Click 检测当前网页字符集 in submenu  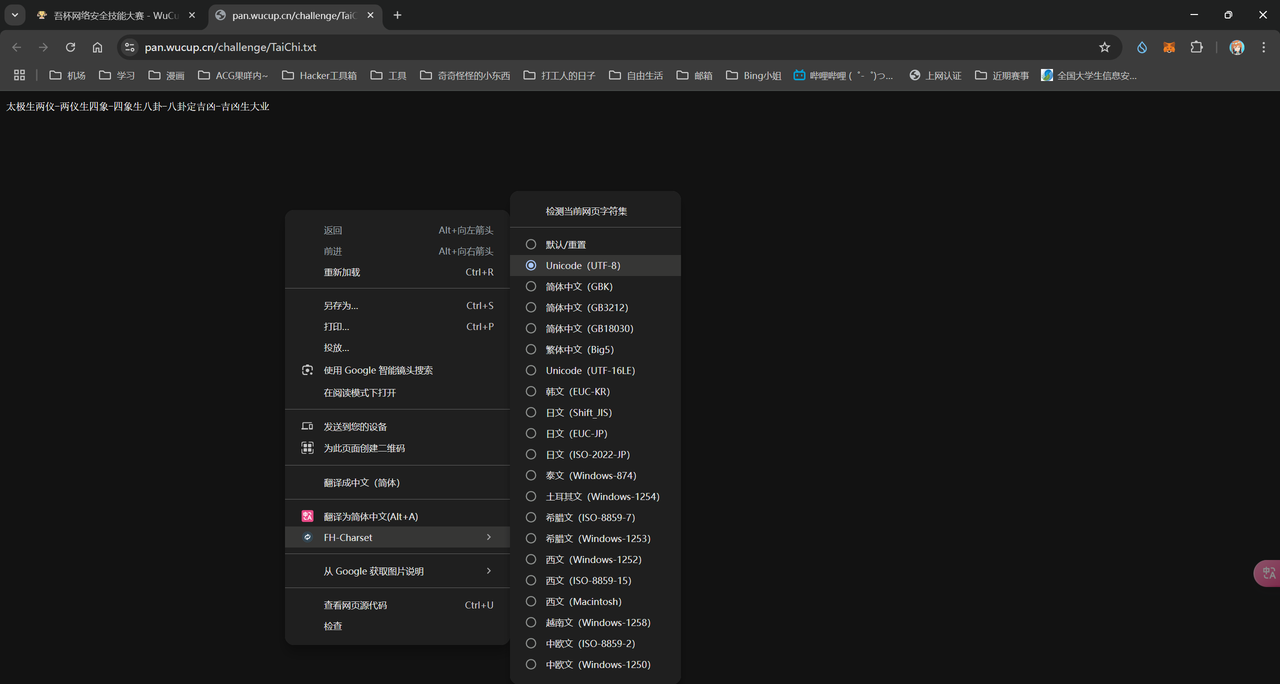[595, 211]
